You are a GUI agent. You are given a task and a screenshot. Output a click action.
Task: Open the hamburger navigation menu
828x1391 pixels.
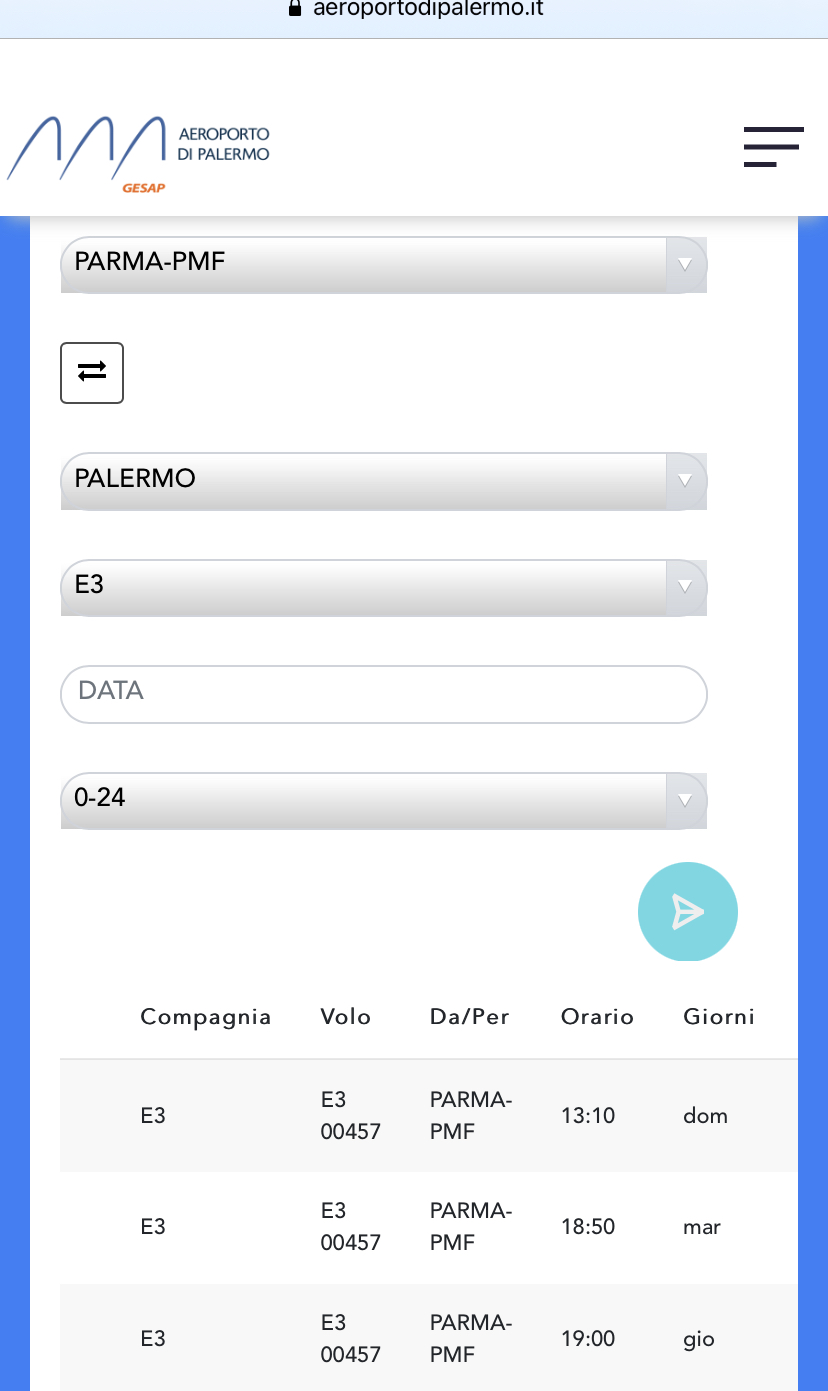773,147
